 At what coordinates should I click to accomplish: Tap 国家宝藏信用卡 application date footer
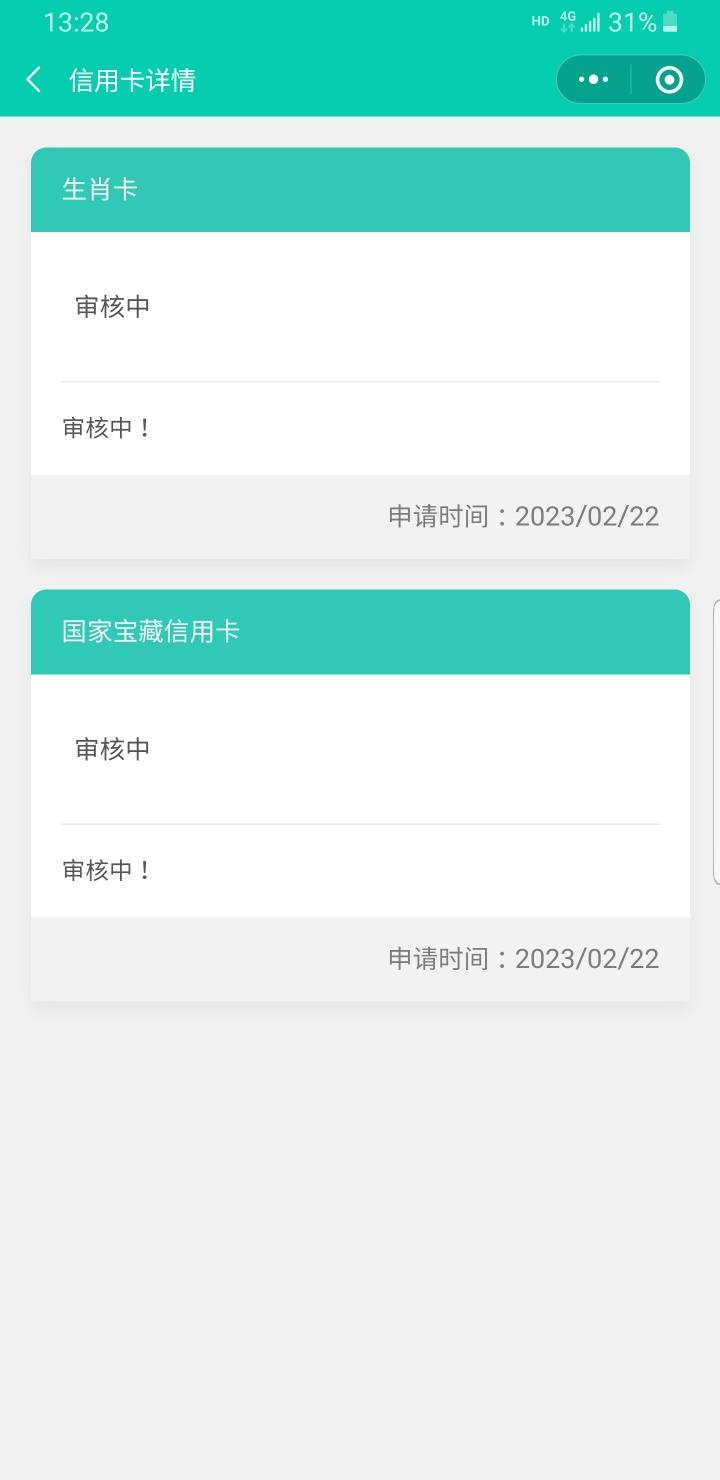pos(360,959)
